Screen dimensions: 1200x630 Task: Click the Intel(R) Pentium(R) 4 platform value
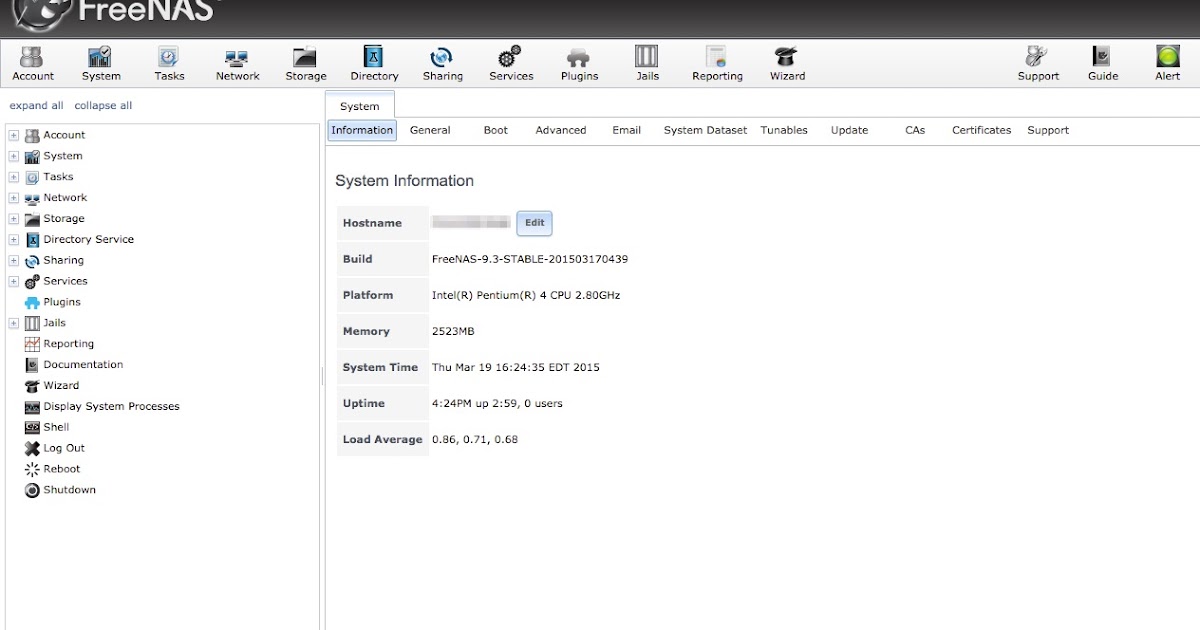tap(526, 295)
